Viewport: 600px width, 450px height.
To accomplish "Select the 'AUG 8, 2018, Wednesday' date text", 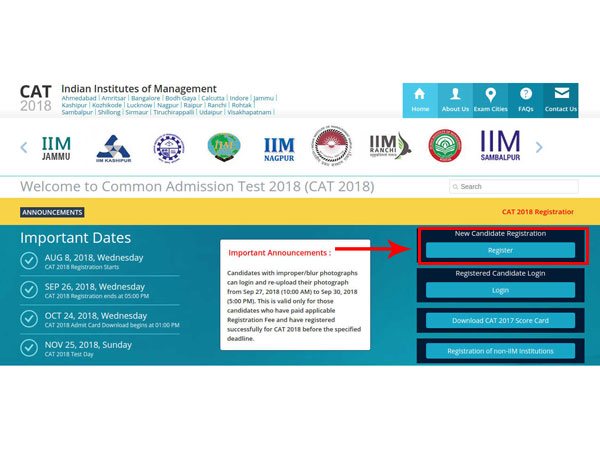I will pos(94,258).
